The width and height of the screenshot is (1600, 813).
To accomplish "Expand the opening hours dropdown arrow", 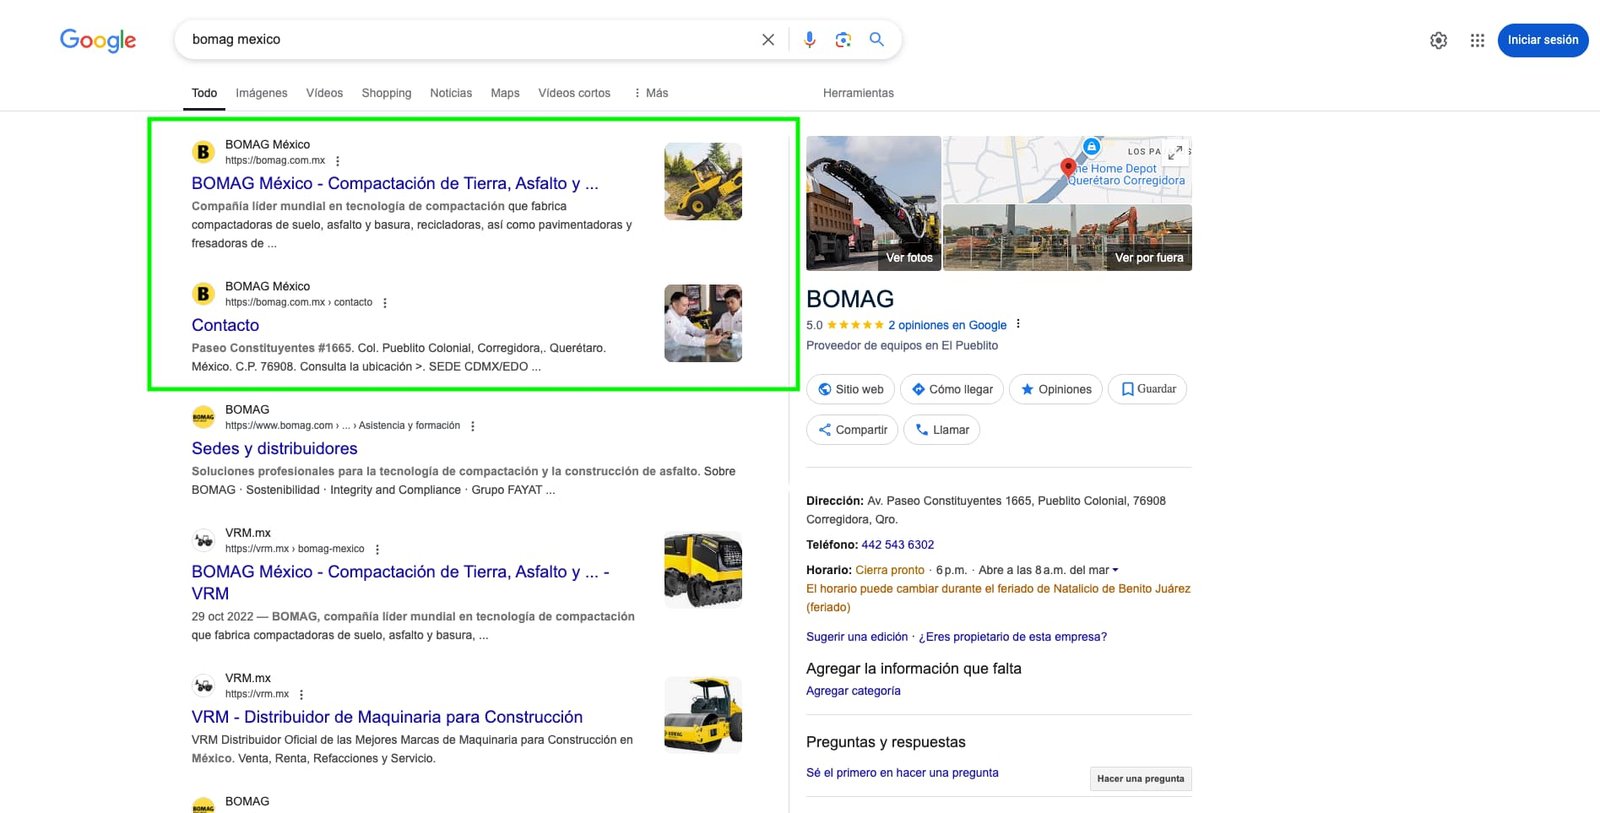I will pos(1115,570).
